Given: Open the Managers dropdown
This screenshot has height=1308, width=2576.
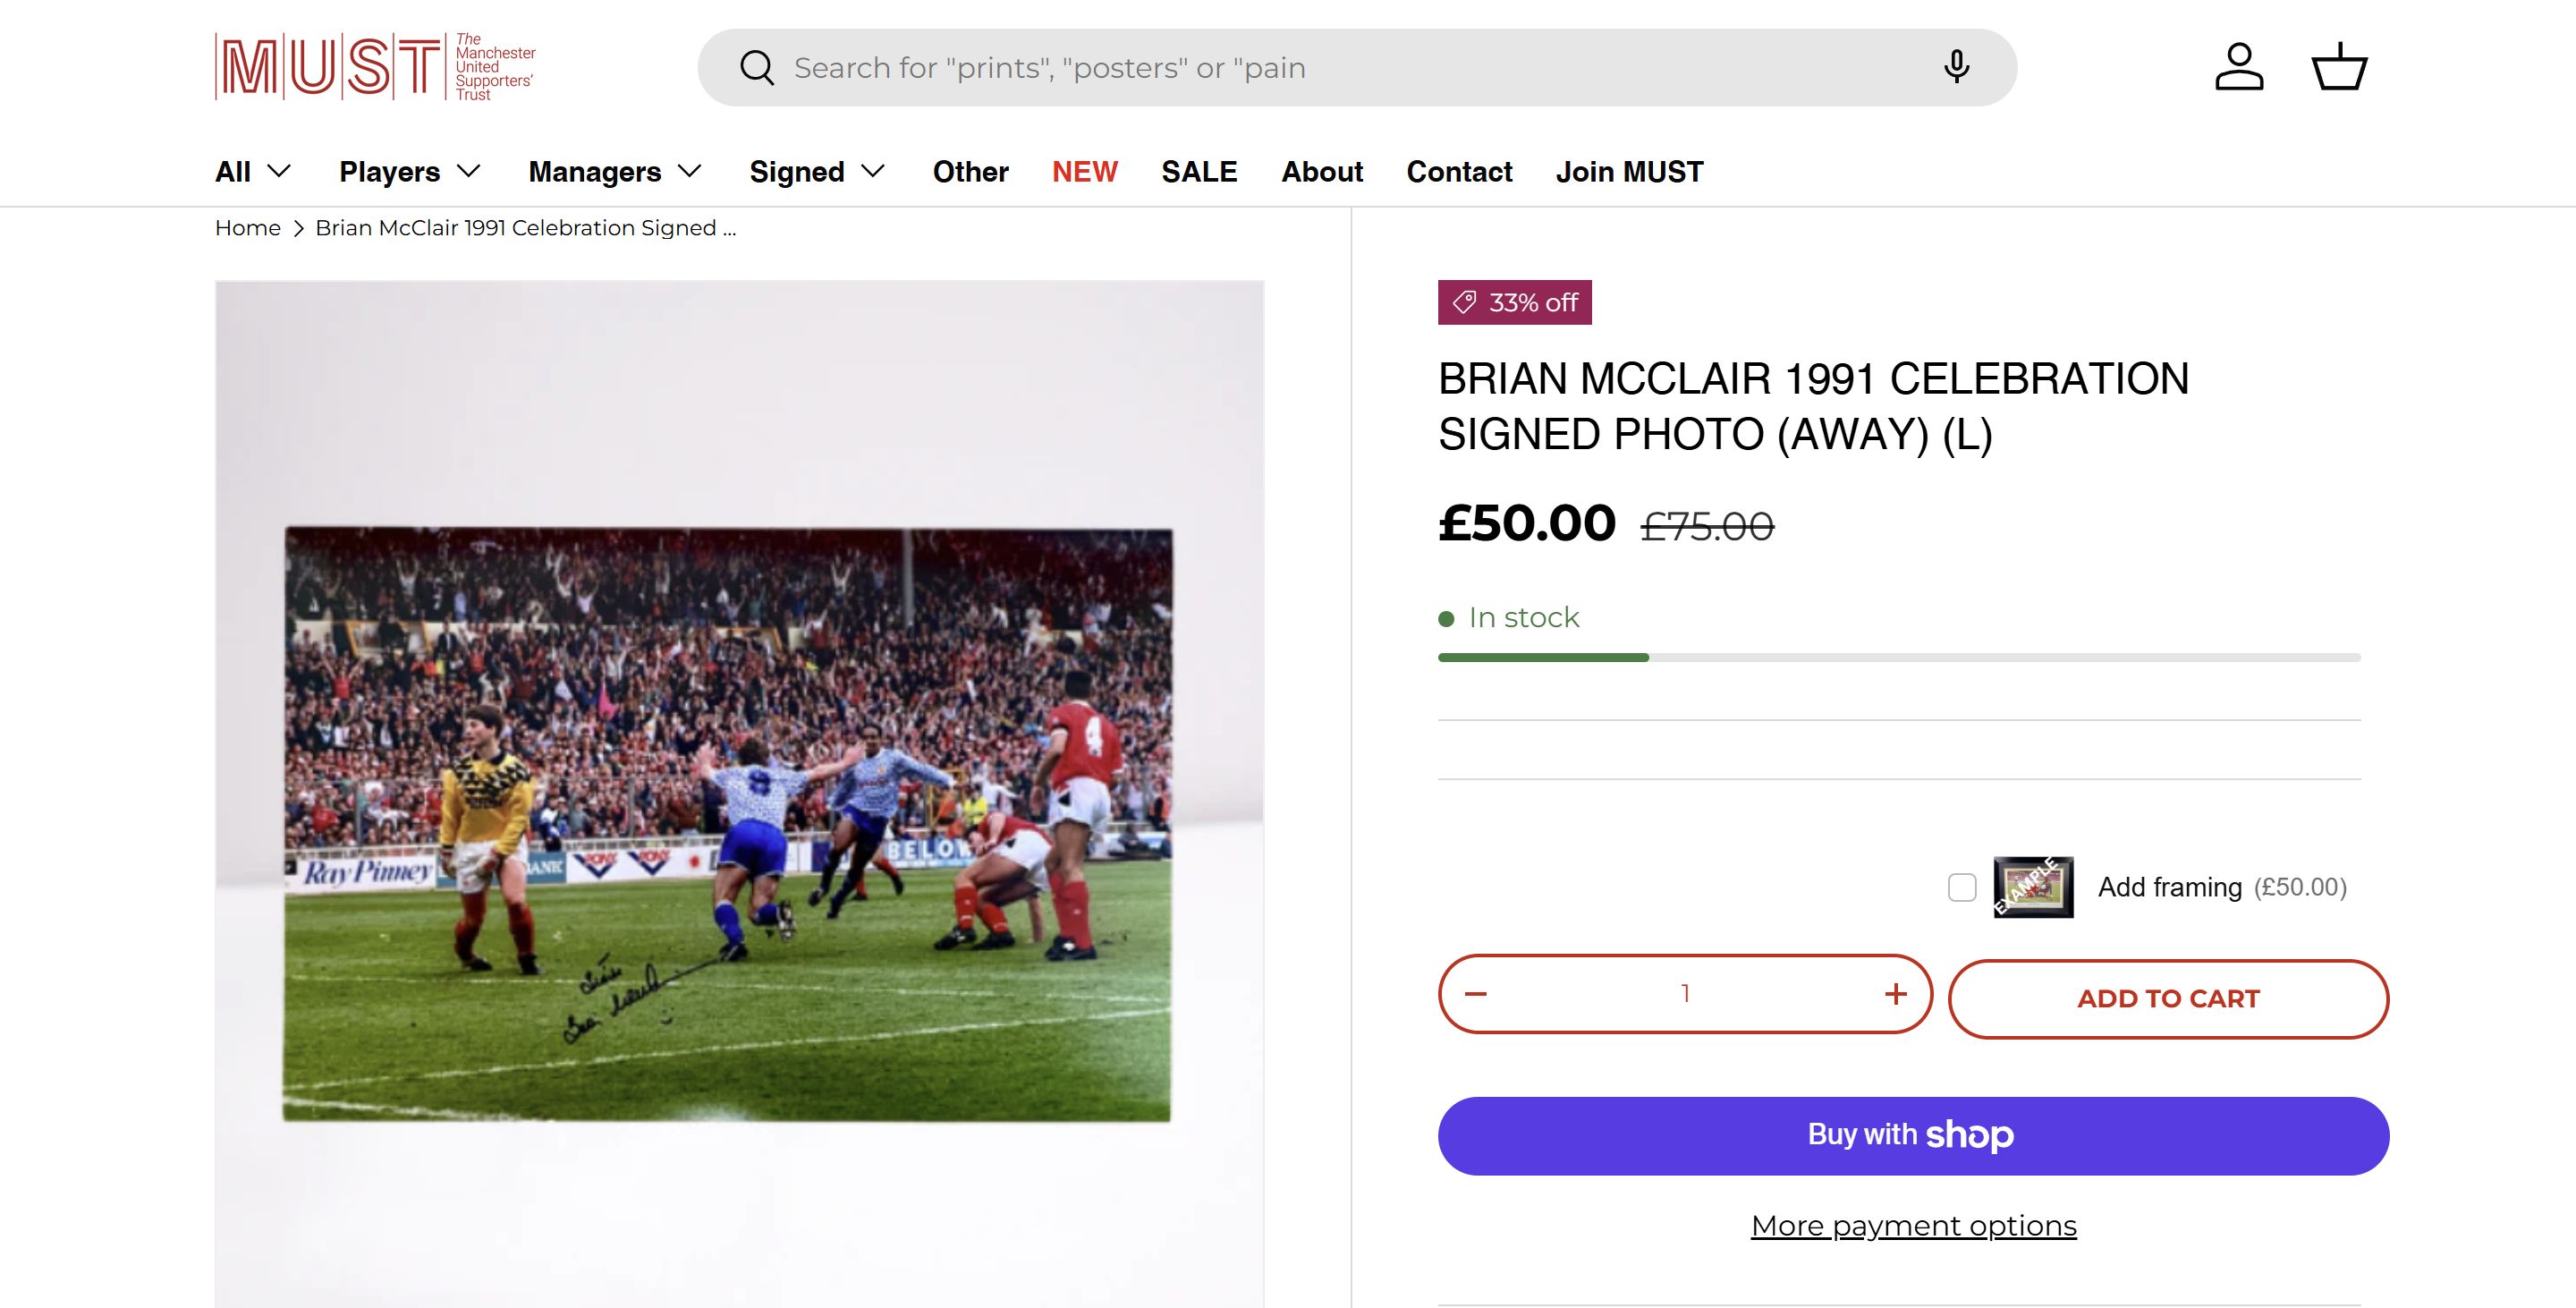Looking at the screenshot, I should (x=614, y=172).
